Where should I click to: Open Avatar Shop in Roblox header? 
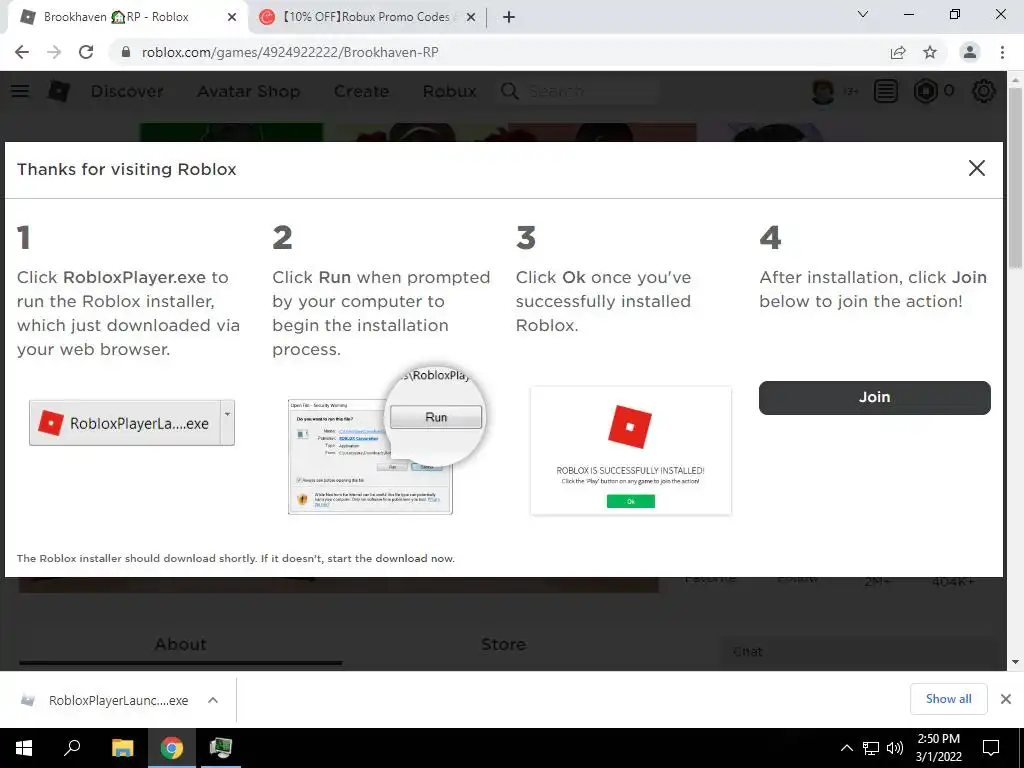click(249, 91)
